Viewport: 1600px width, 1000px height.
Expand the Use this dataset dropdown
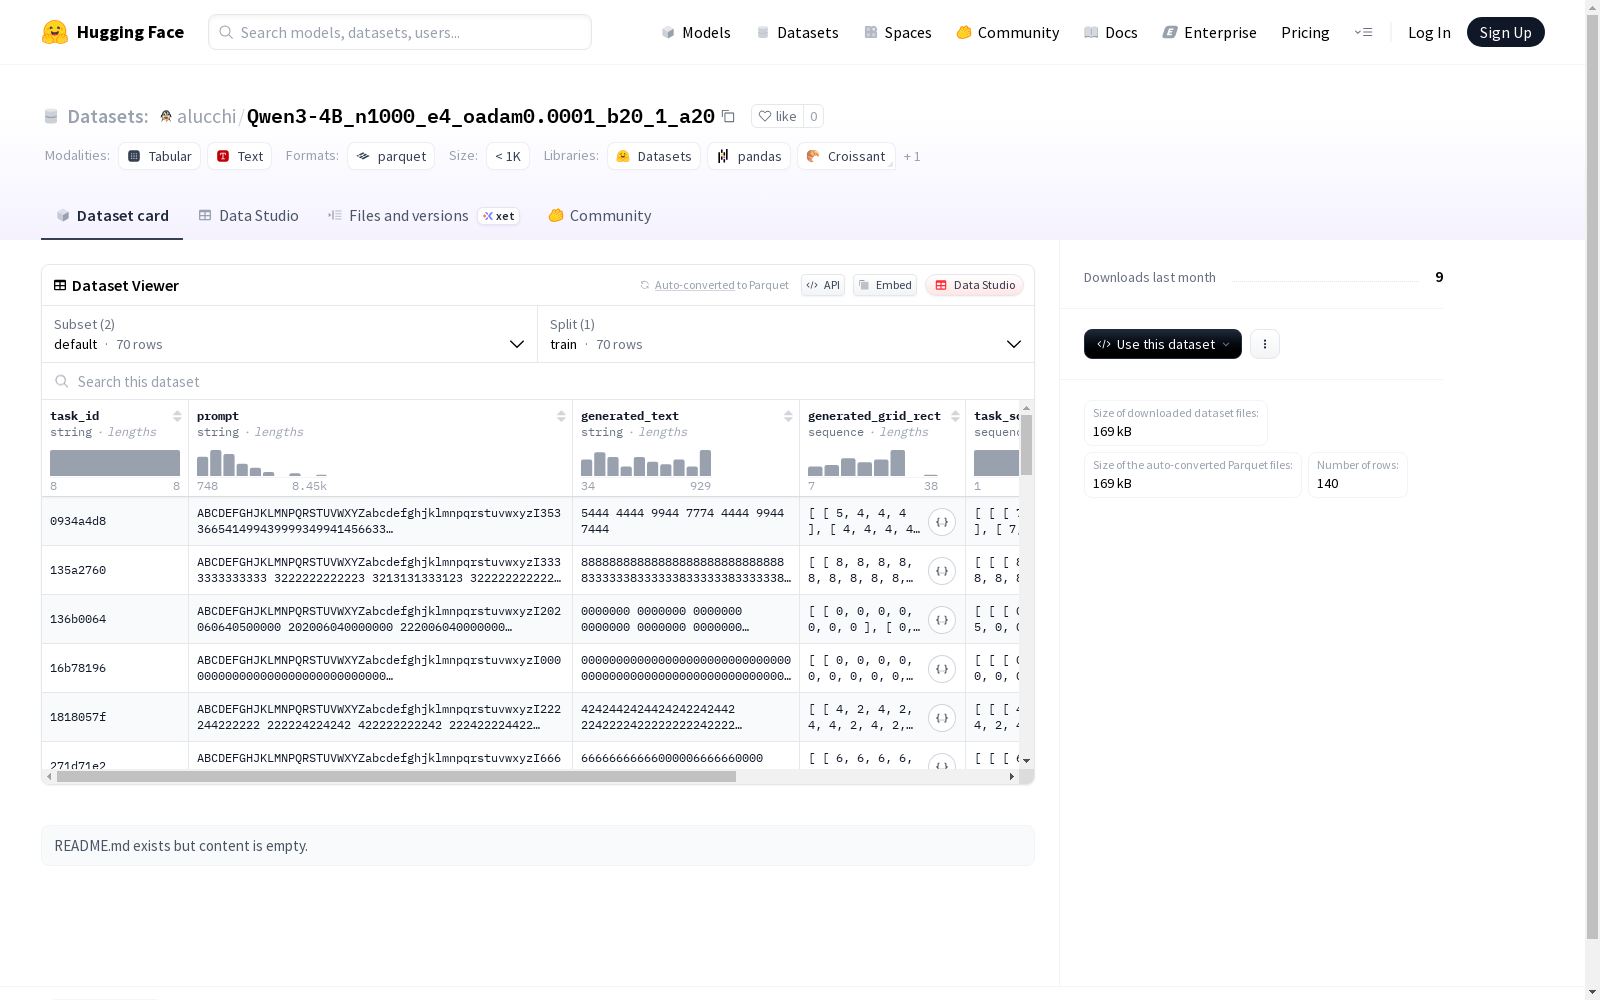[x=1163, y=344]
